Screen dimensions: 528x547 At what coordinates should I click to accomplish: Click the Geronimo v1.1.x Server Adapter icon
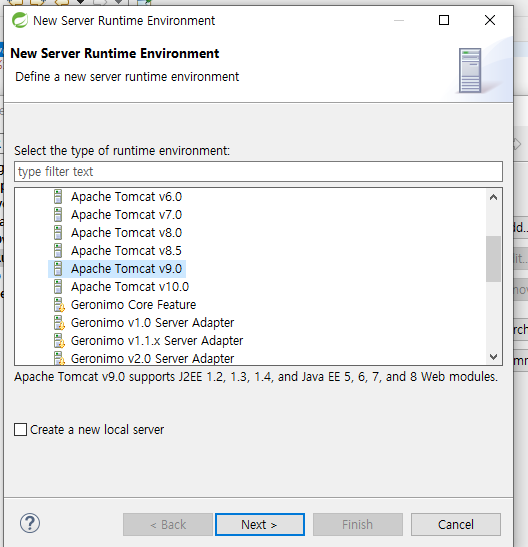[59, 341]
